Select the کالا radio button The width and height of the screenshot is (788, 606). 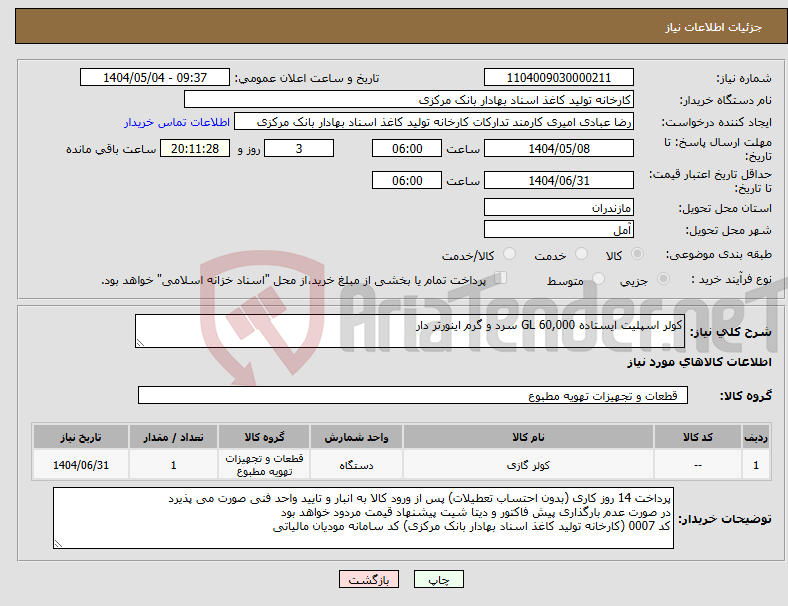[637, 254]
